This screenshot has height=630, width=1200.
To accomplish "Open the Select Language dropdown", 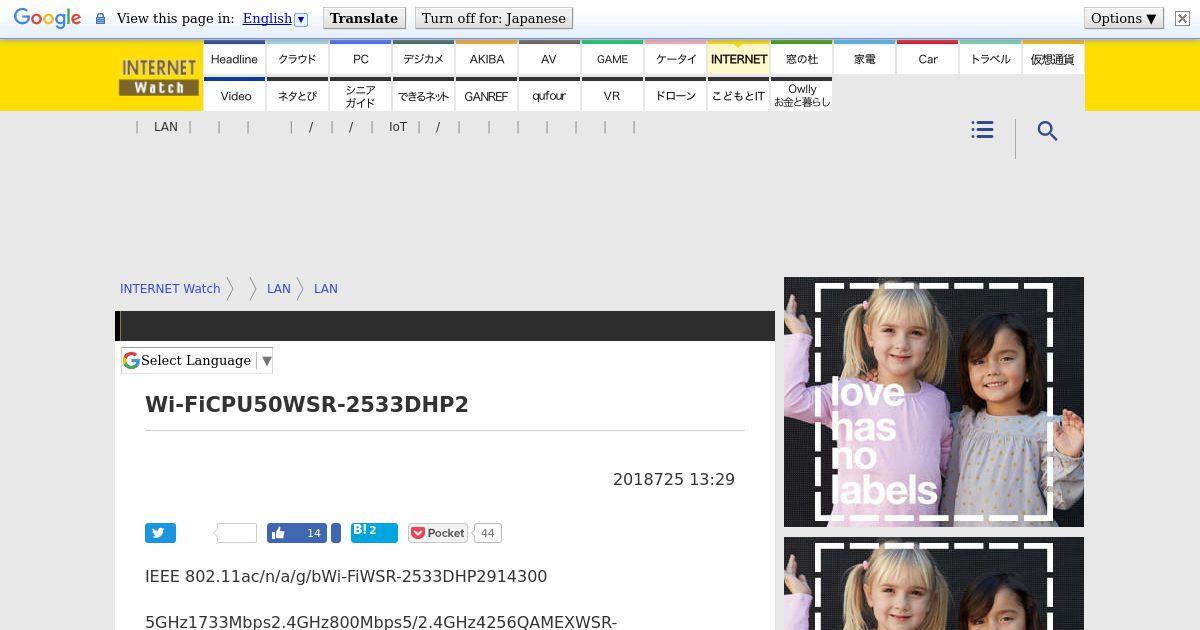I will (x=197, y=361).
